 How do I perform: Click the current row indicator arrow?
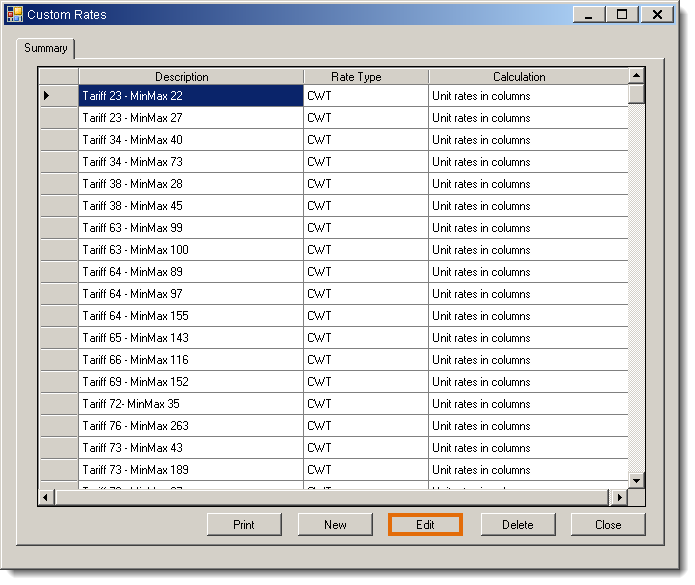(x=46, y=96)
